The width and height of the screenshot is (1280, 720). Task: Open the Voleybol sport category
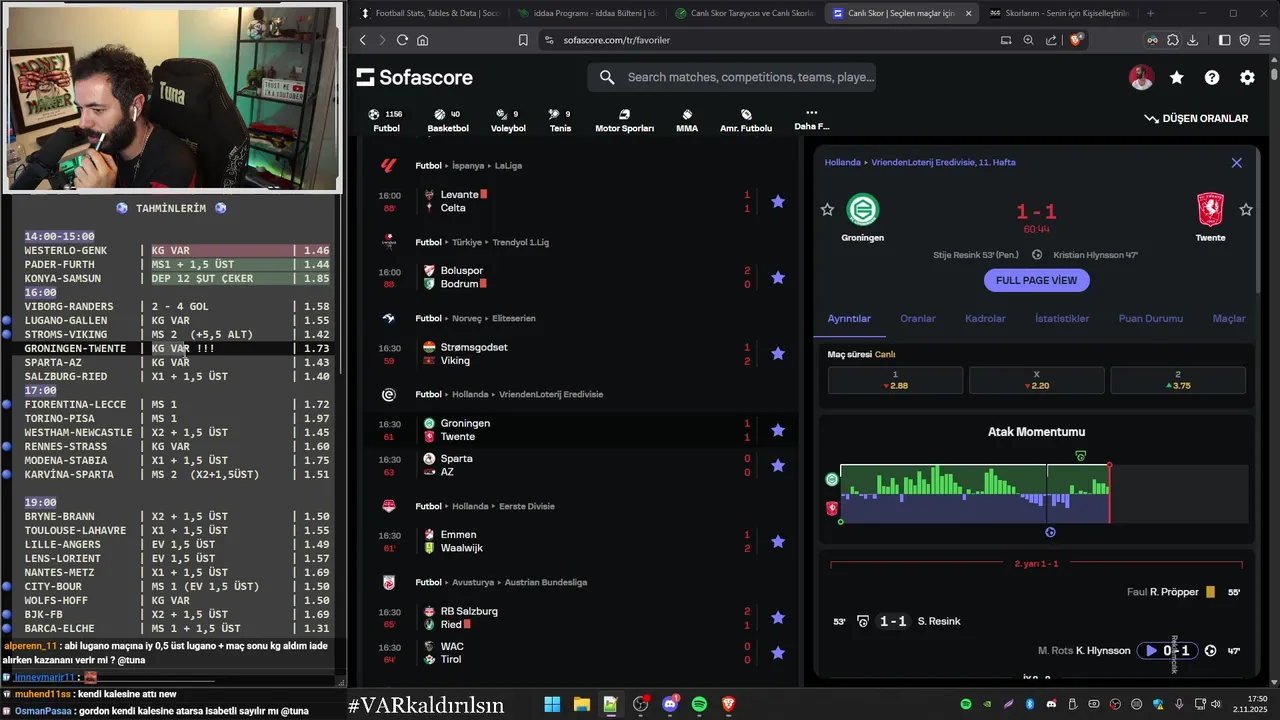508,121
